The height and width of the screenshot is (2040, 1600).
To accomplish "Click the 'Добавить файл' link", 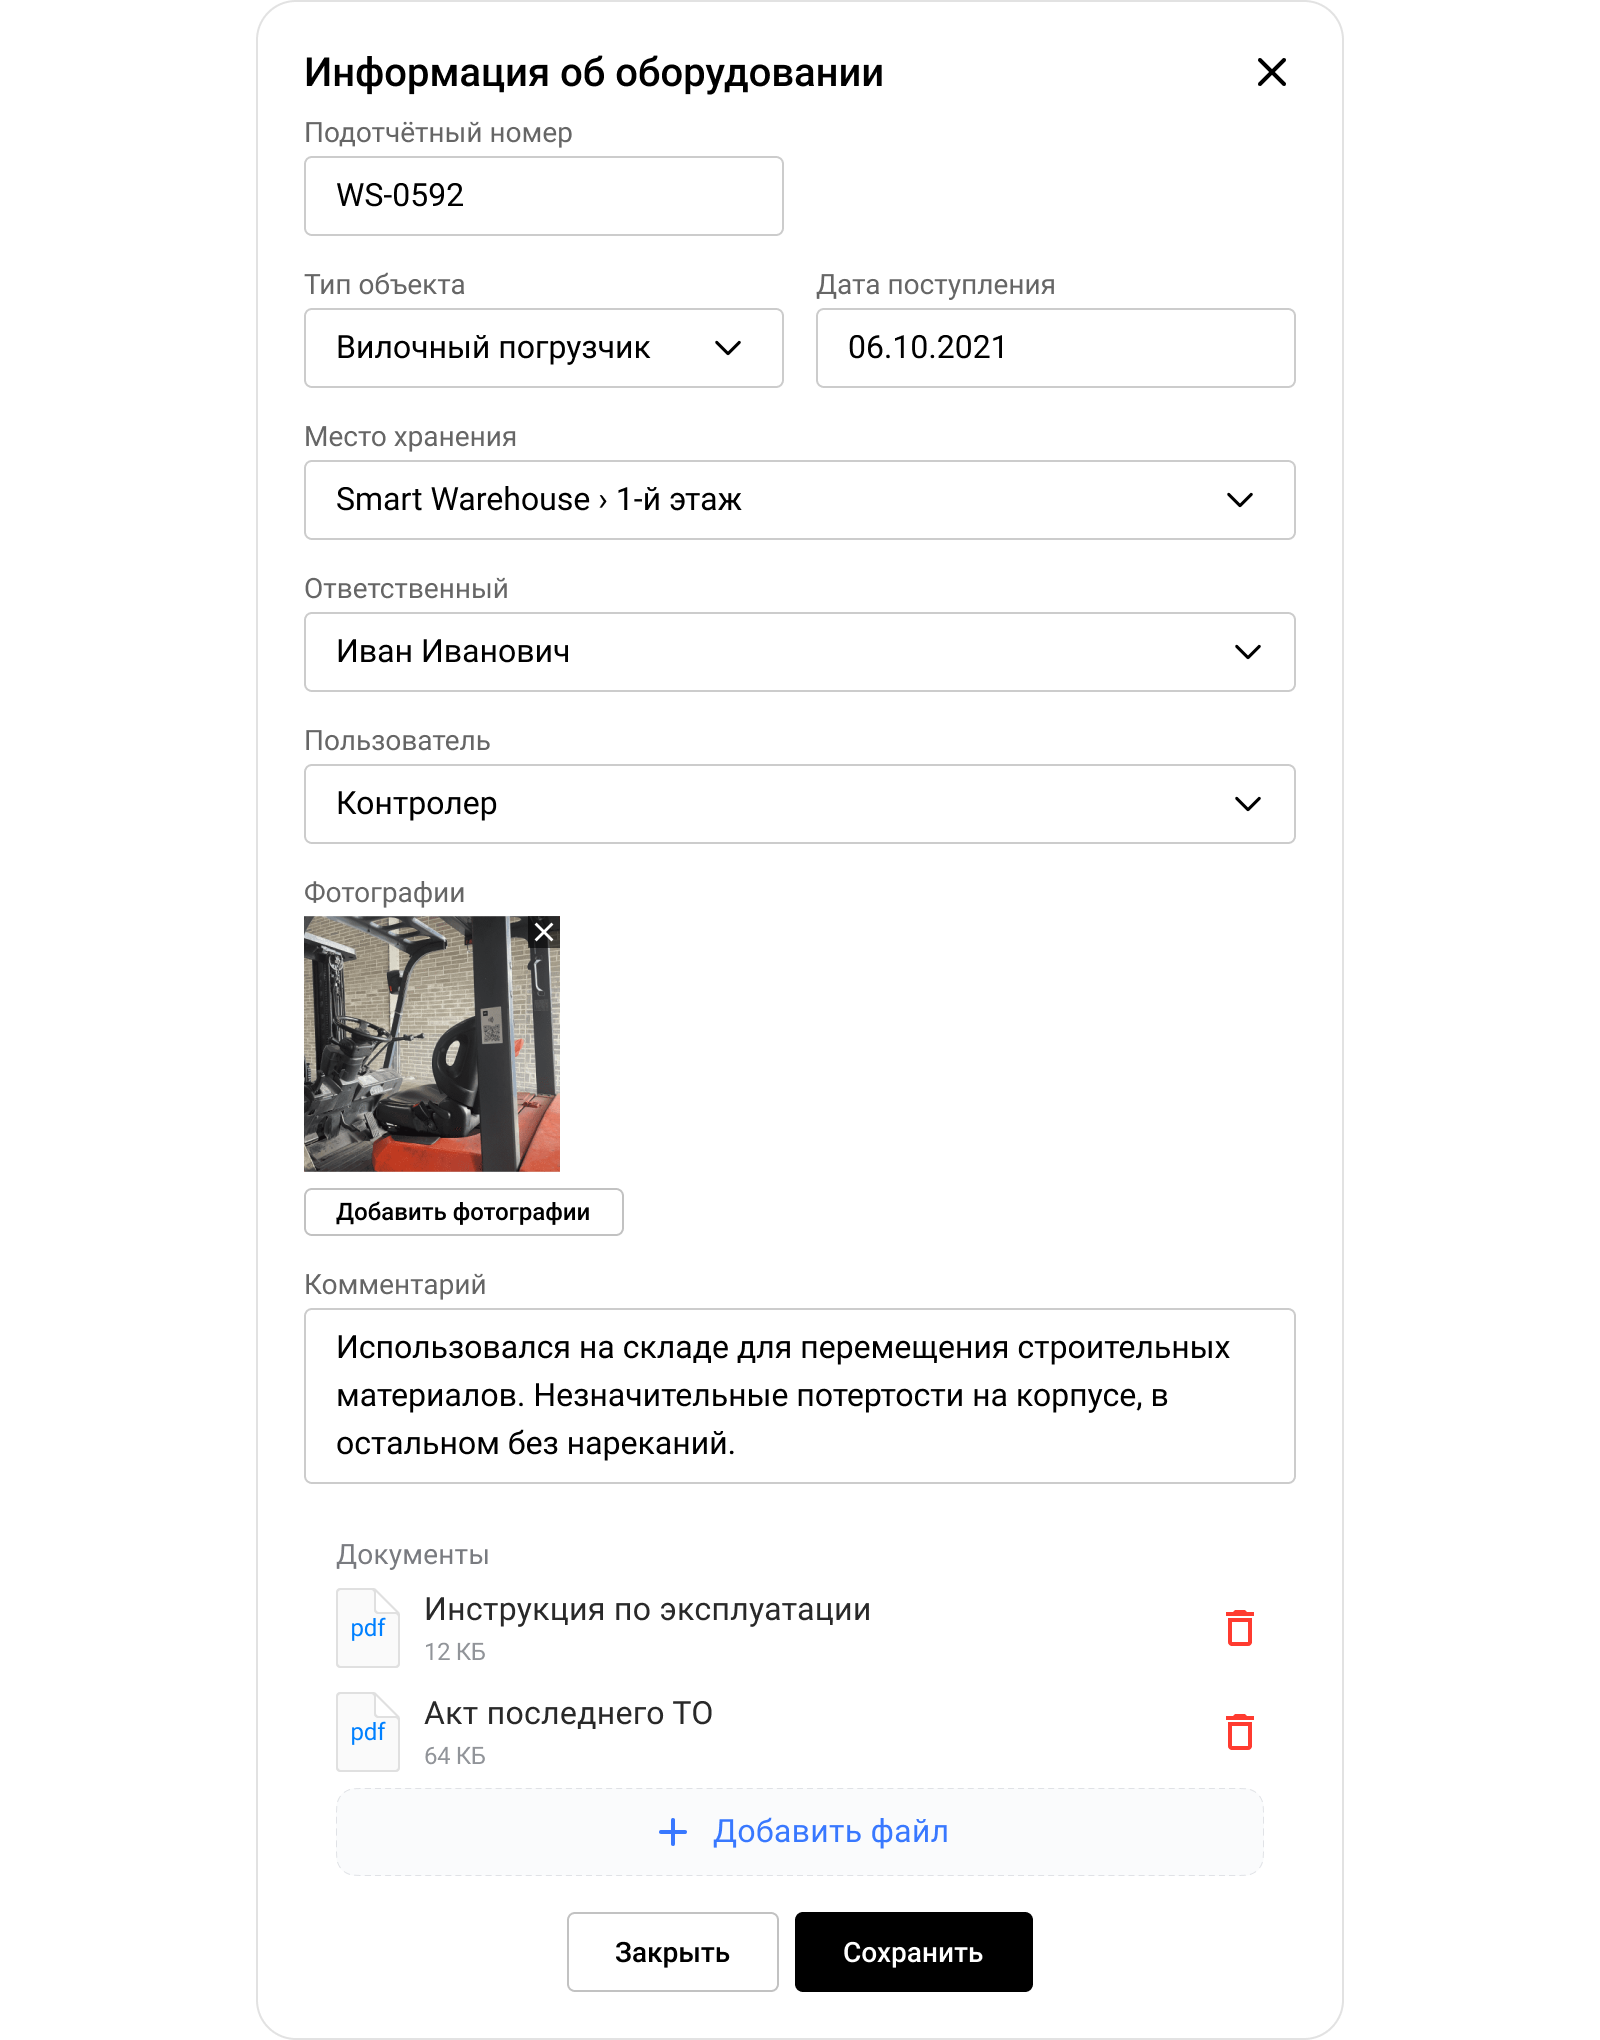I will 830,1832.
